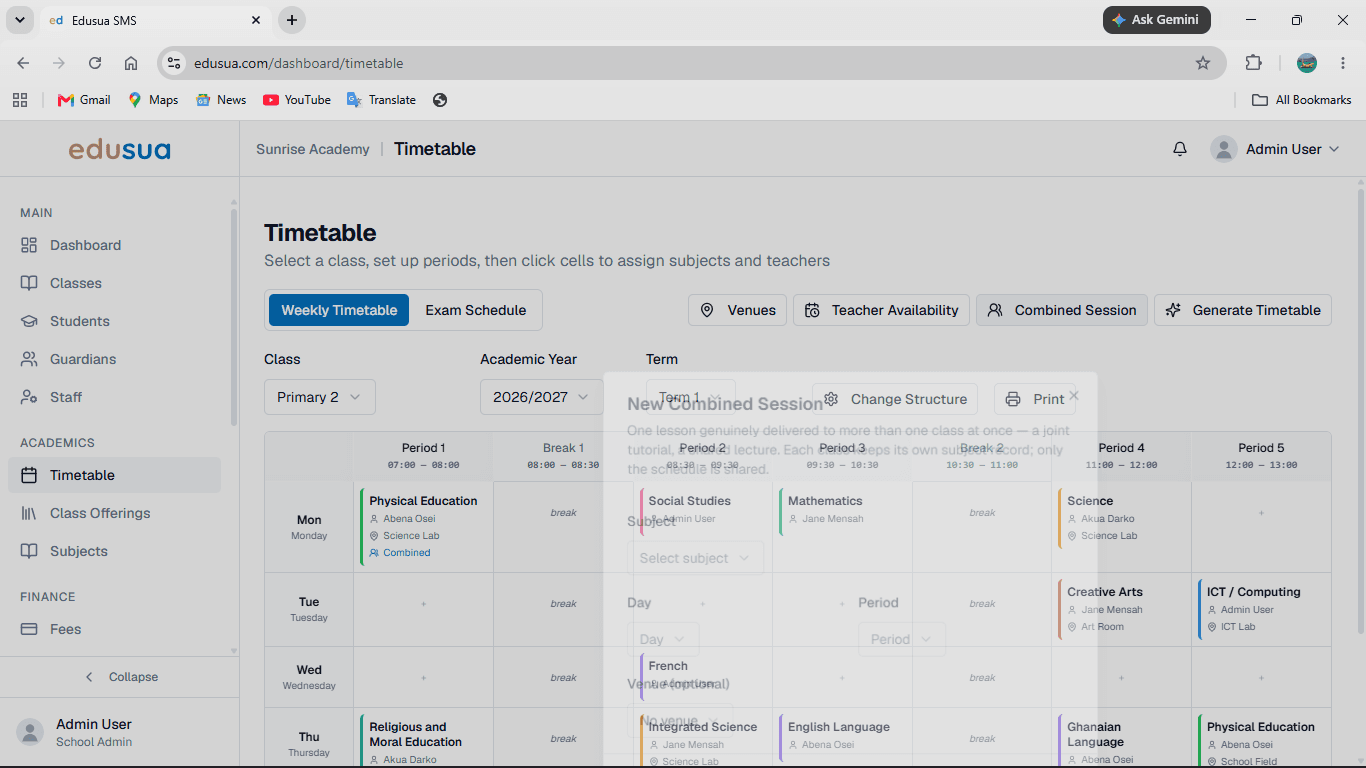
Task: Bookmark this page with the star
Action: (x=1203, y=63)
